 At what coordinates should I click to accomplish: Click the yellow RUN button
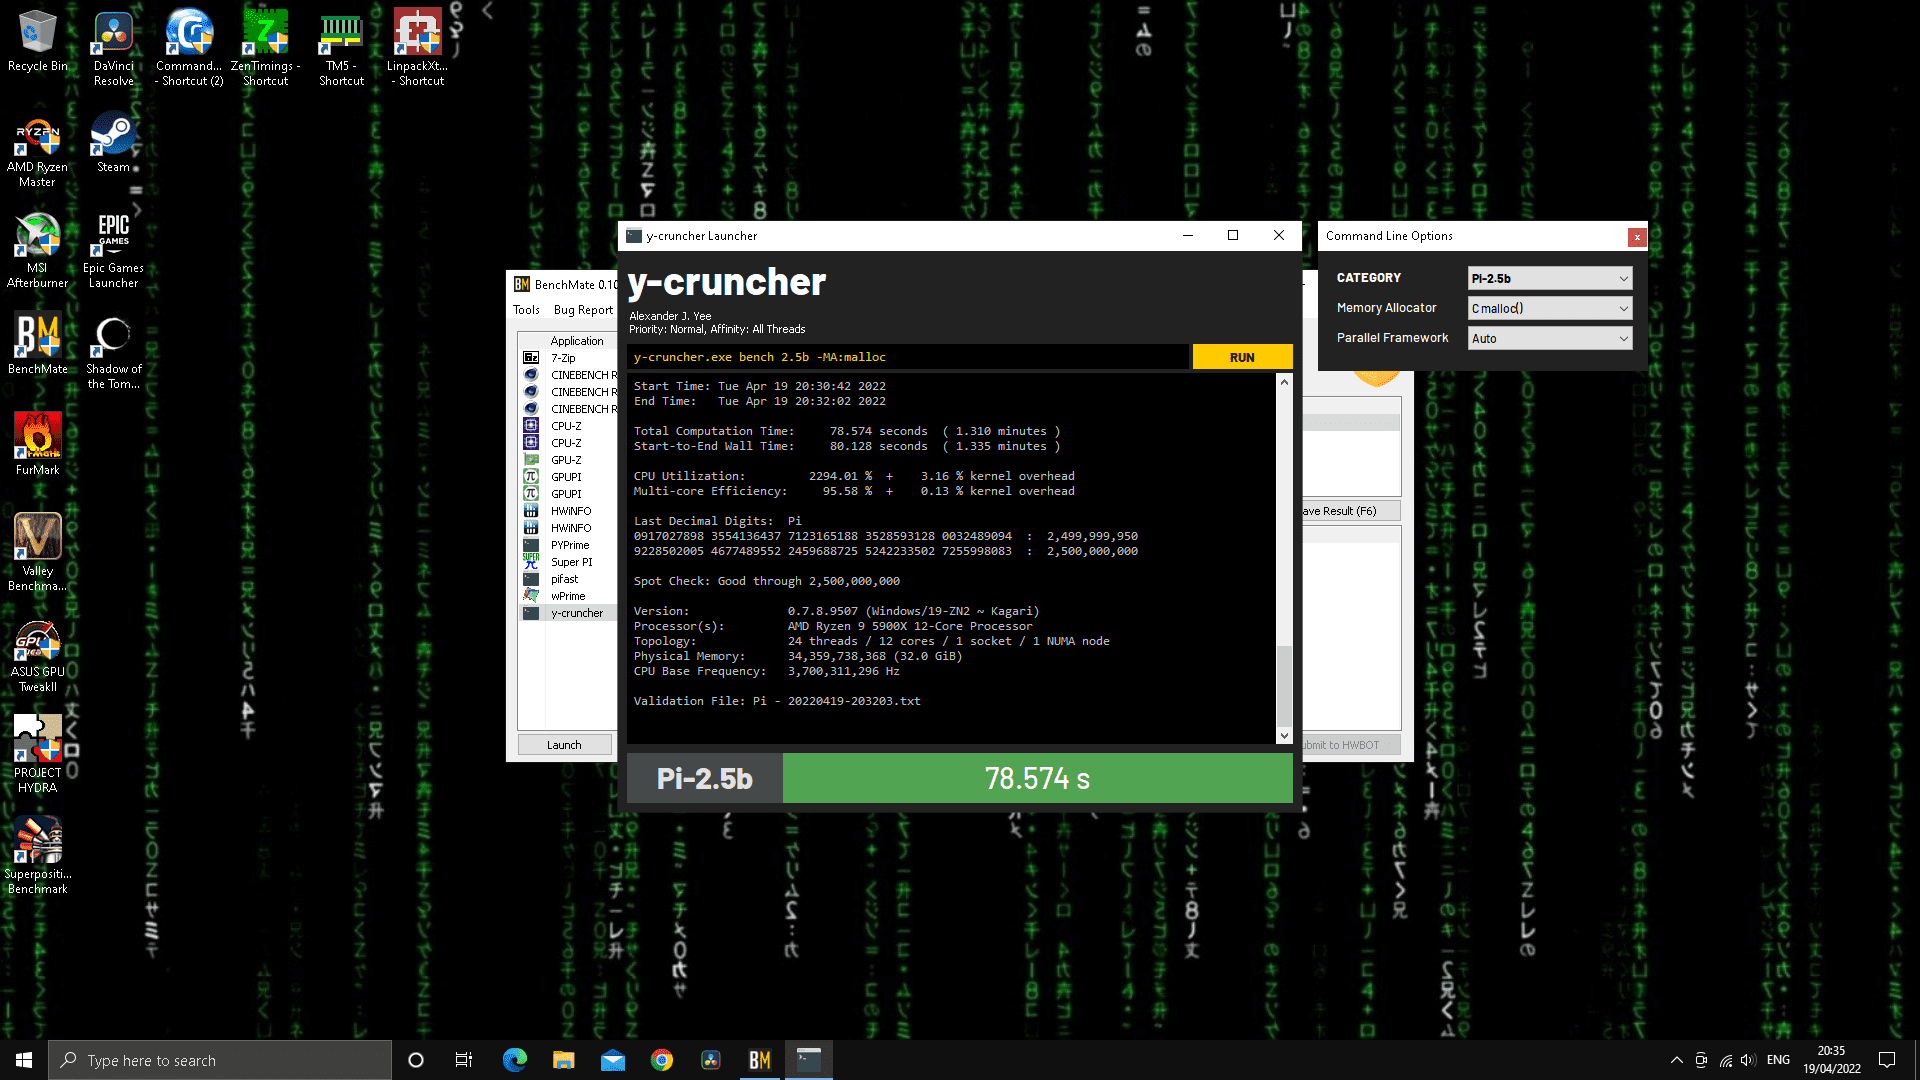tap(1242, 357)
